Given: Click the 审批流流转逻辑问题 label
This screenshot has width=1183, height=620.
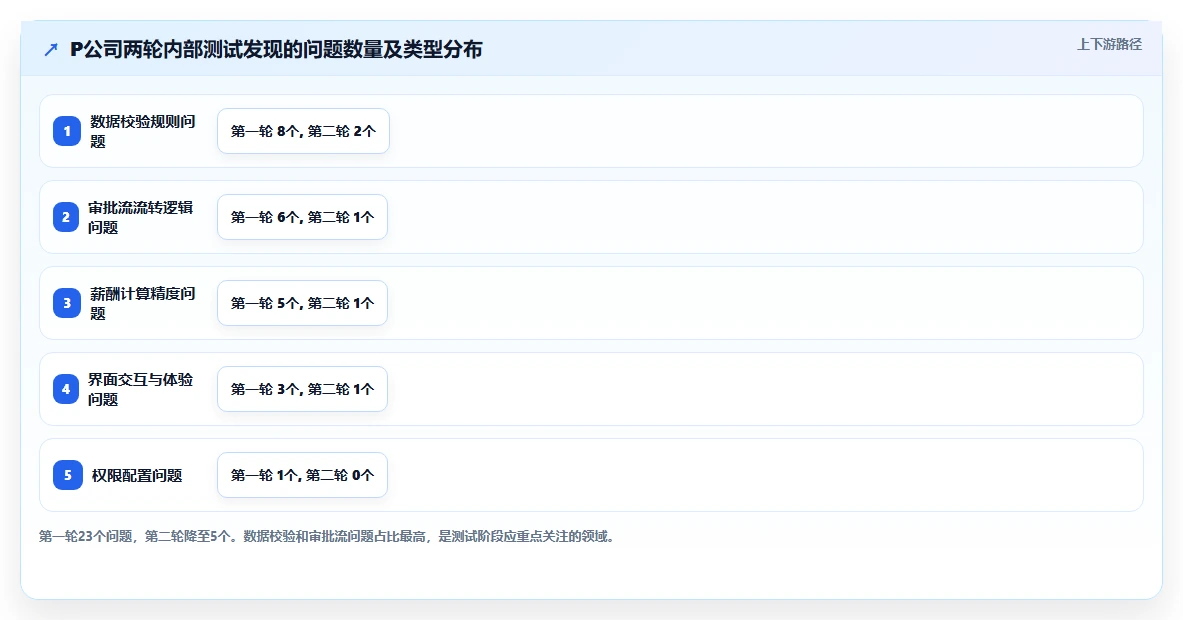Looking at the screenshot, I should tap(140, 217).
